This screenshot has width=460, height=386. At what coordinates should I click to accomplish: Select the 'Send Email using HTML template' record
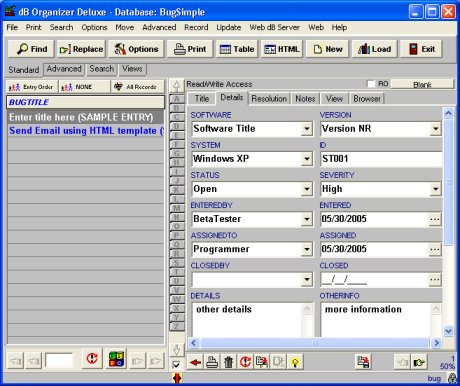pos(86,131)
